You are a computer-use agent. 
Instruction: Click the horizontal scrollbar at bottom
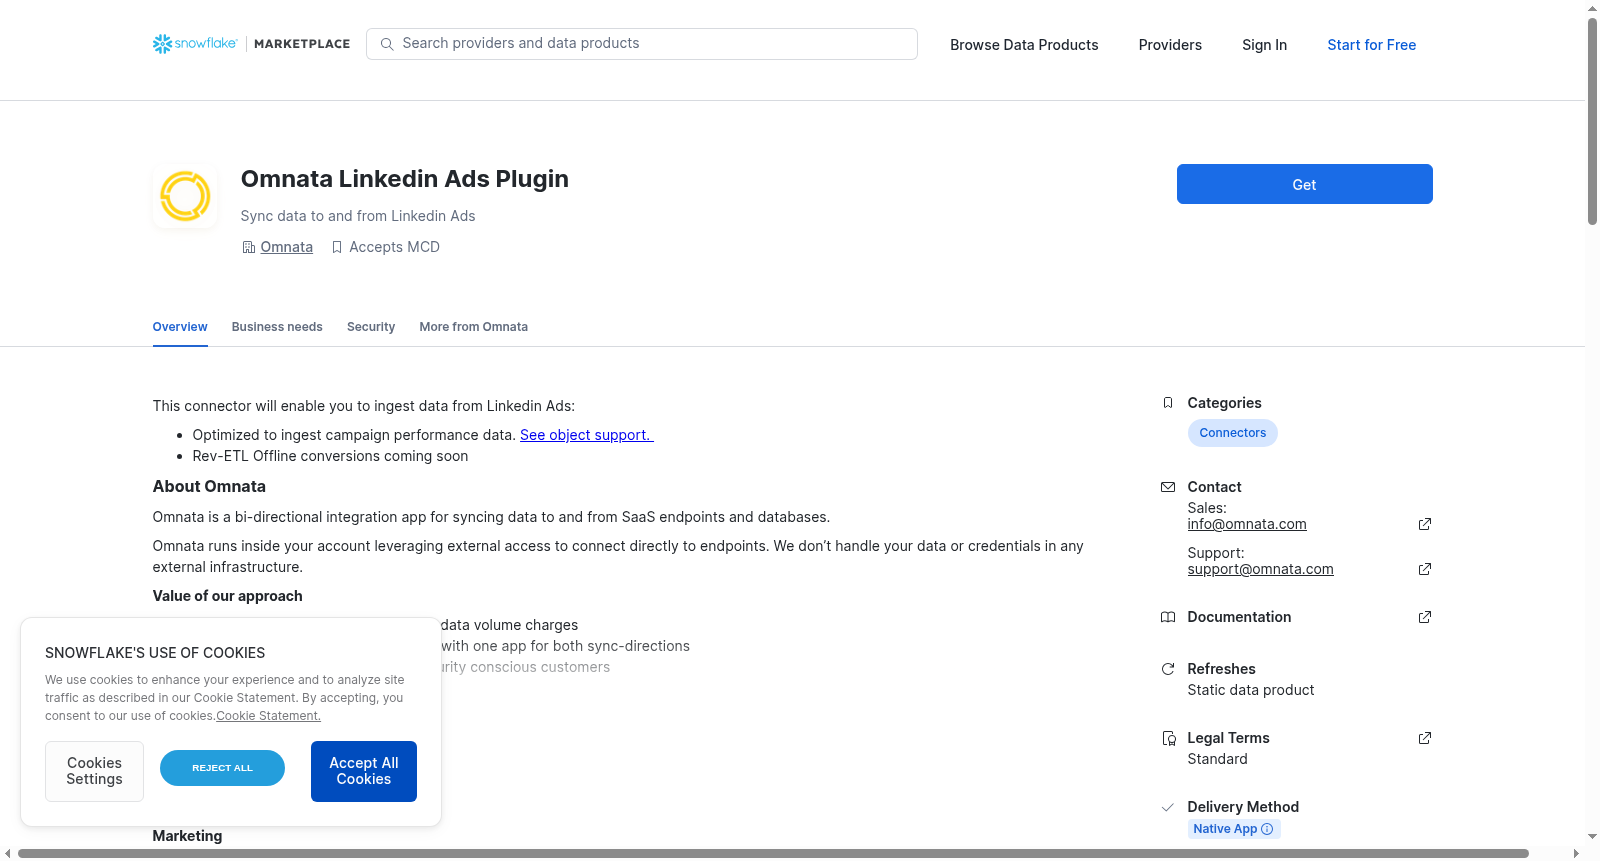point(773,854)
